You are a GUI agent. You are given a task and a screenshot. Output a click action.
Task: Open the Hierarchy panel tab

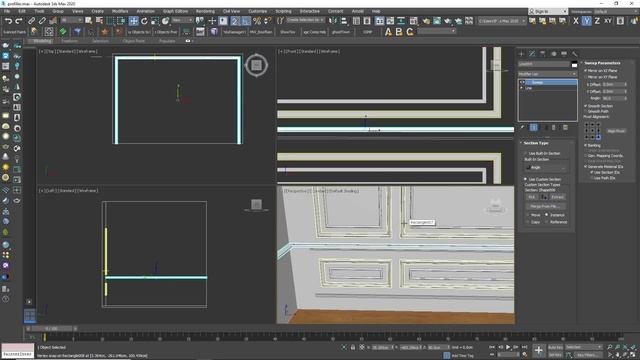[x=542, y=53]
